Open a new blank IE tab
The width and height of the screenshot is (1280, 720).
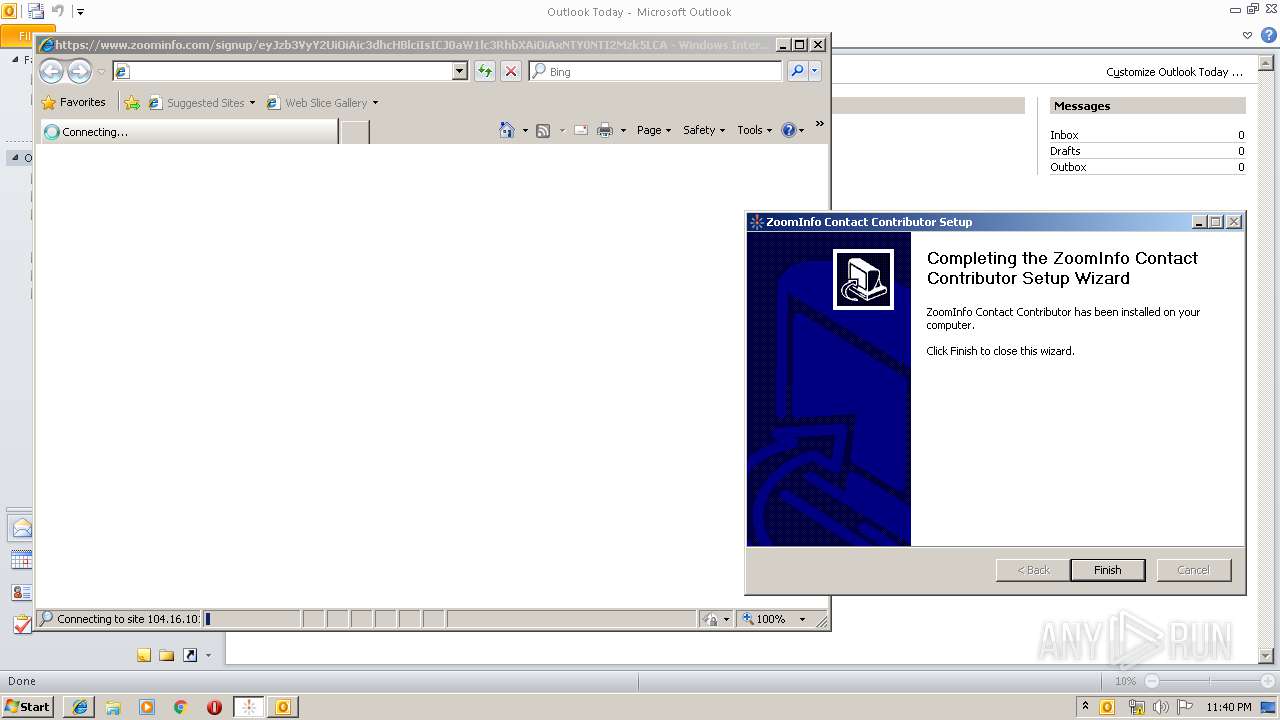click(x=355, y=132)
